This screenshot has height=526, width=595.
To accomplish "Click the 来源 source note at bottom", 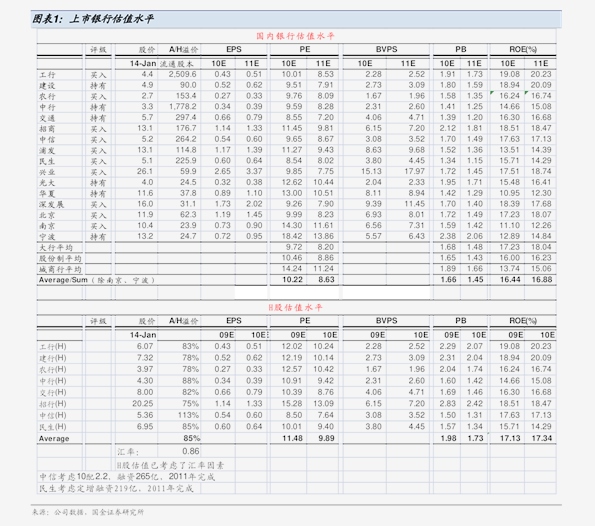I will [88, 512].
